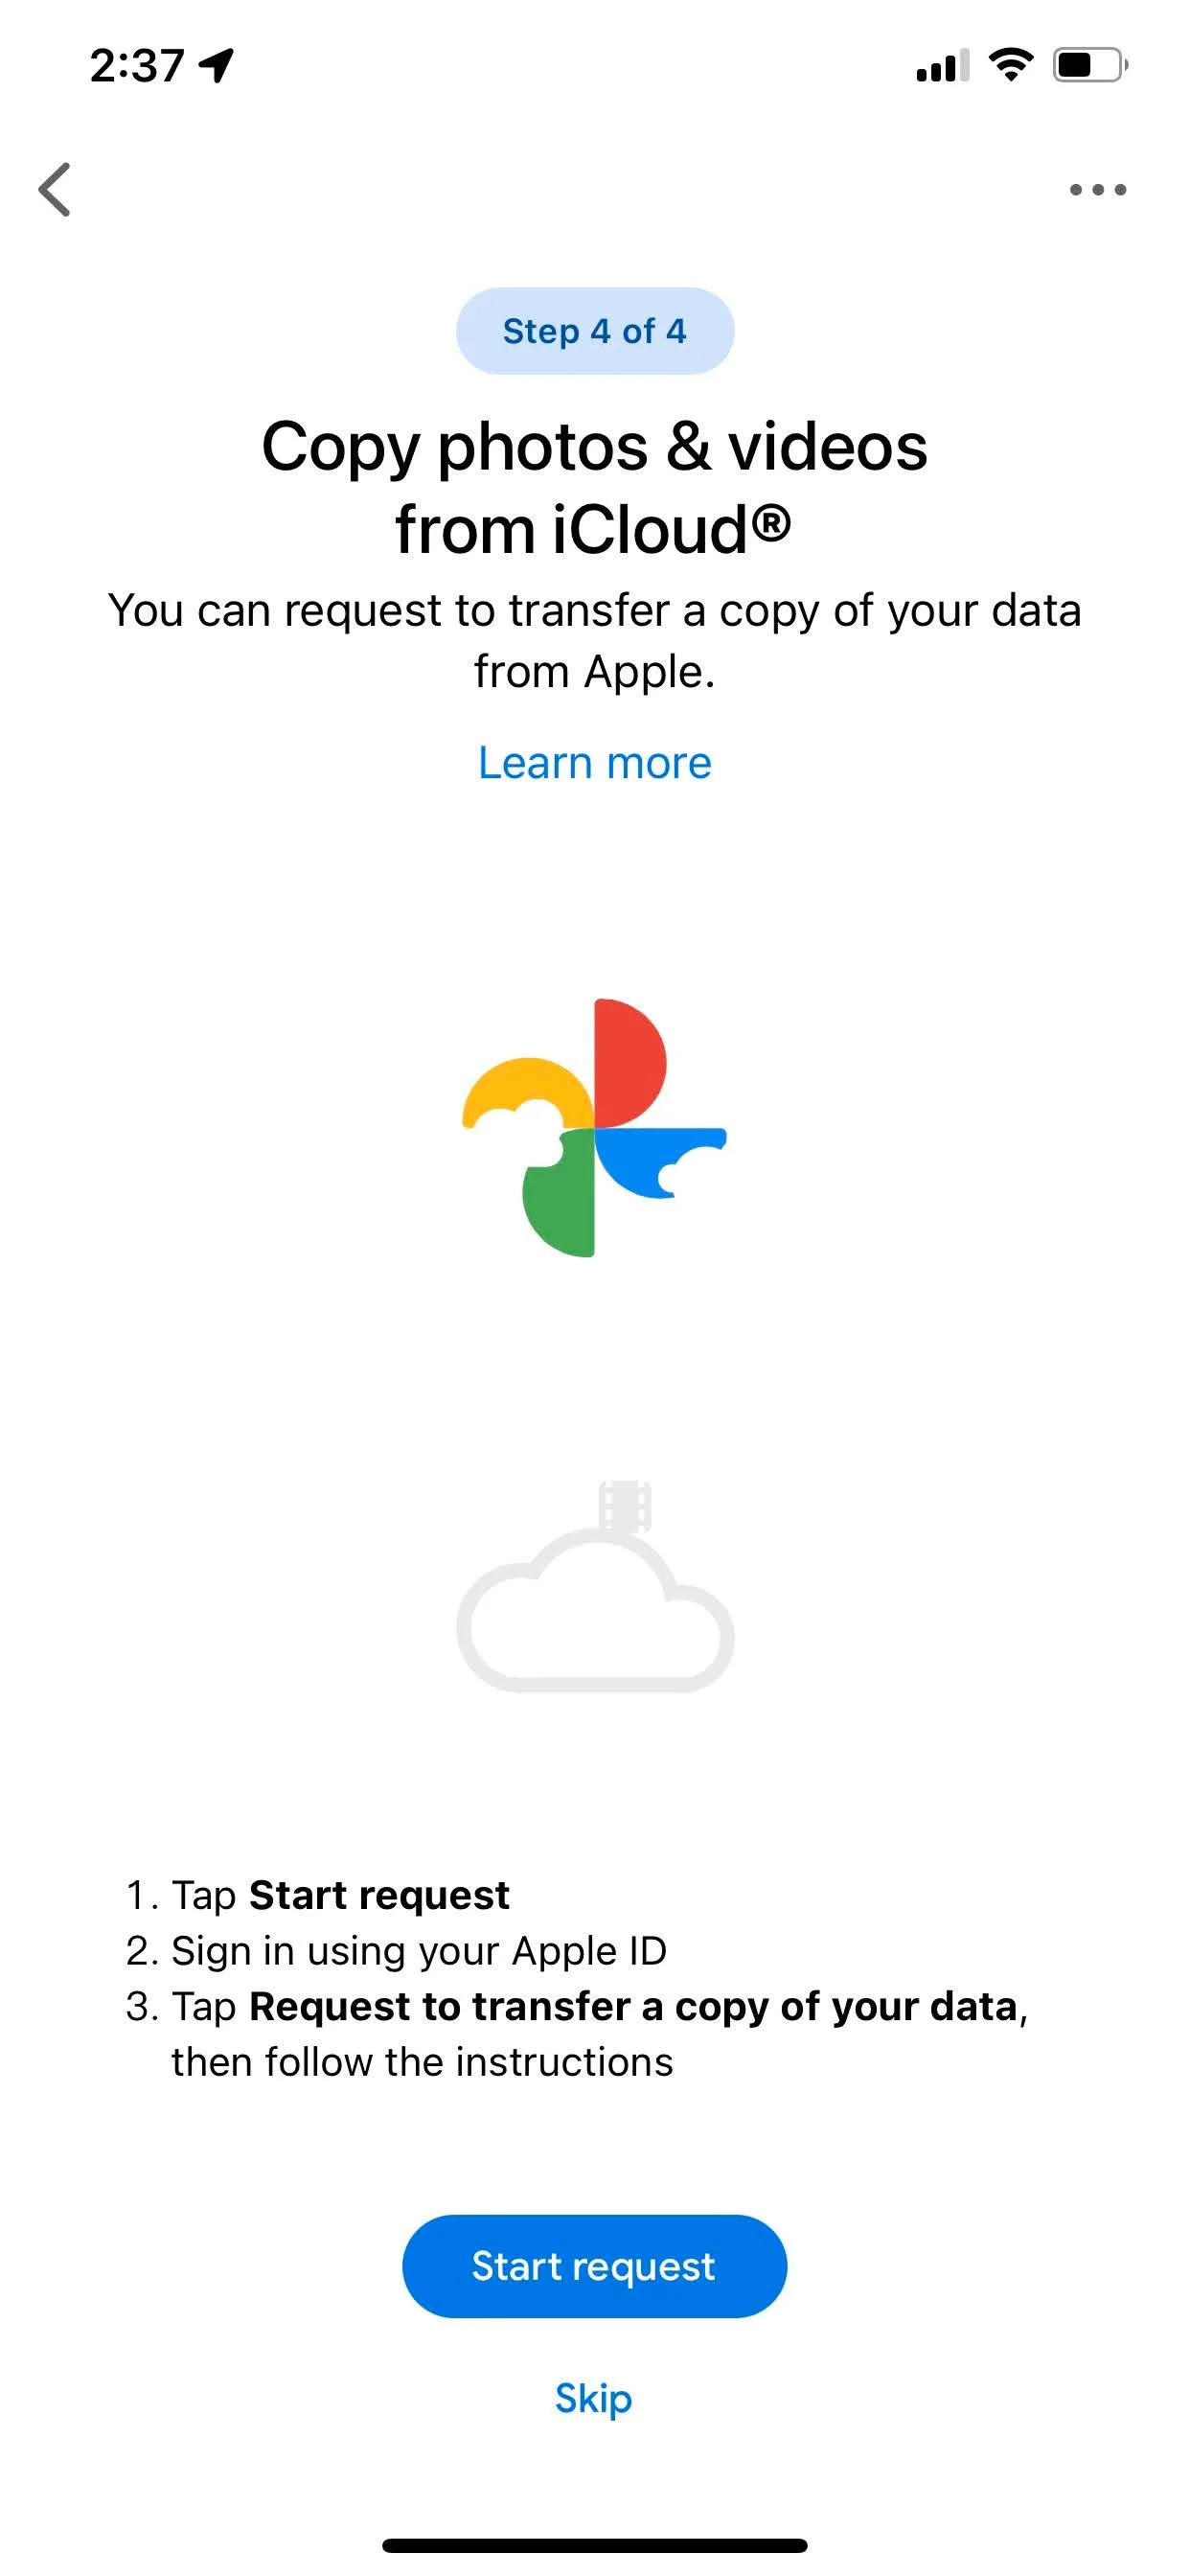Tap the Wi-Fi icon in status bar

click(1010, 65)
